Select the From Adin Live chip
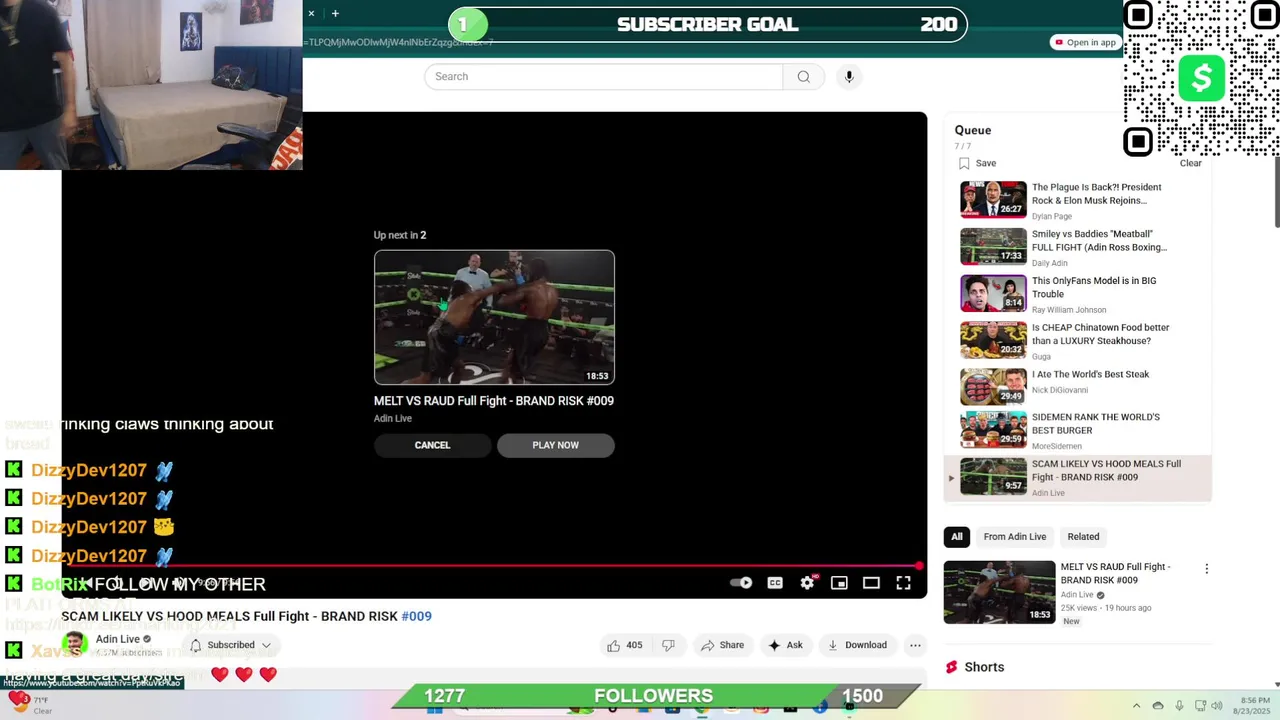Image resolution: width=1280 pixels, height=720 pixels. pyautogui.click(x=1015, y=537)
